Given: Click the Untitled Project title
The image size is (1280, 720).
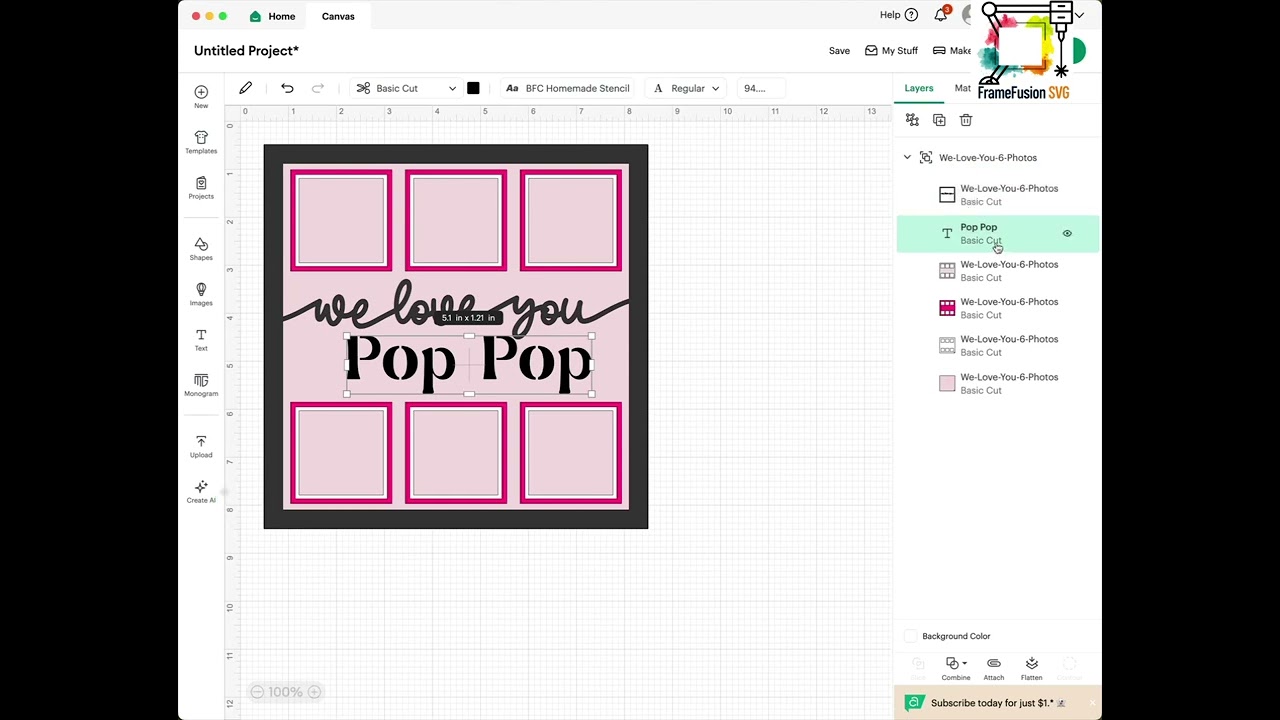Looking at the screenshot, I should click(x=246, y=51).
